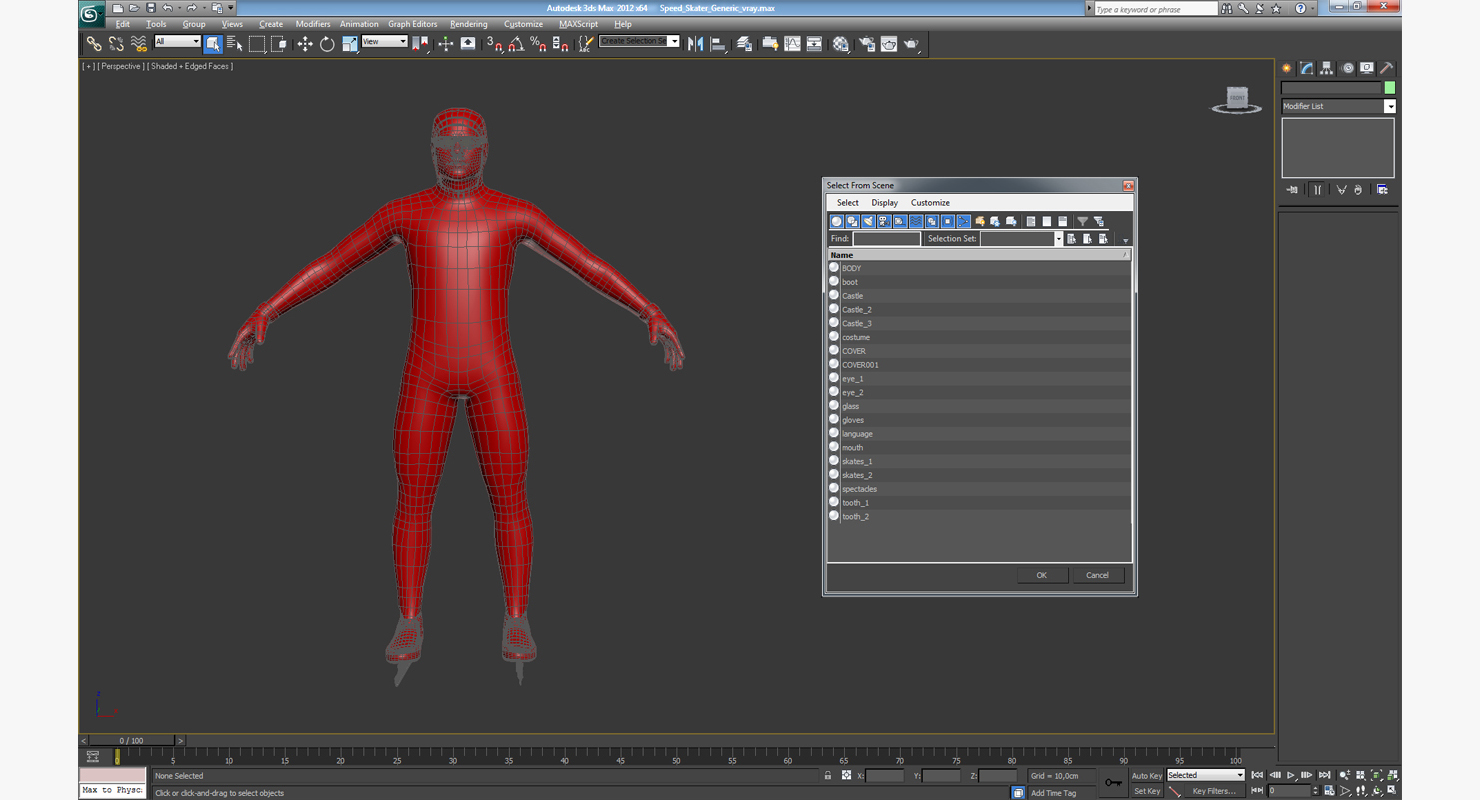Toggle Display Cameras filter in dialog
The width and height of the screenshot is (1480, 800).
tap(884, 221)
